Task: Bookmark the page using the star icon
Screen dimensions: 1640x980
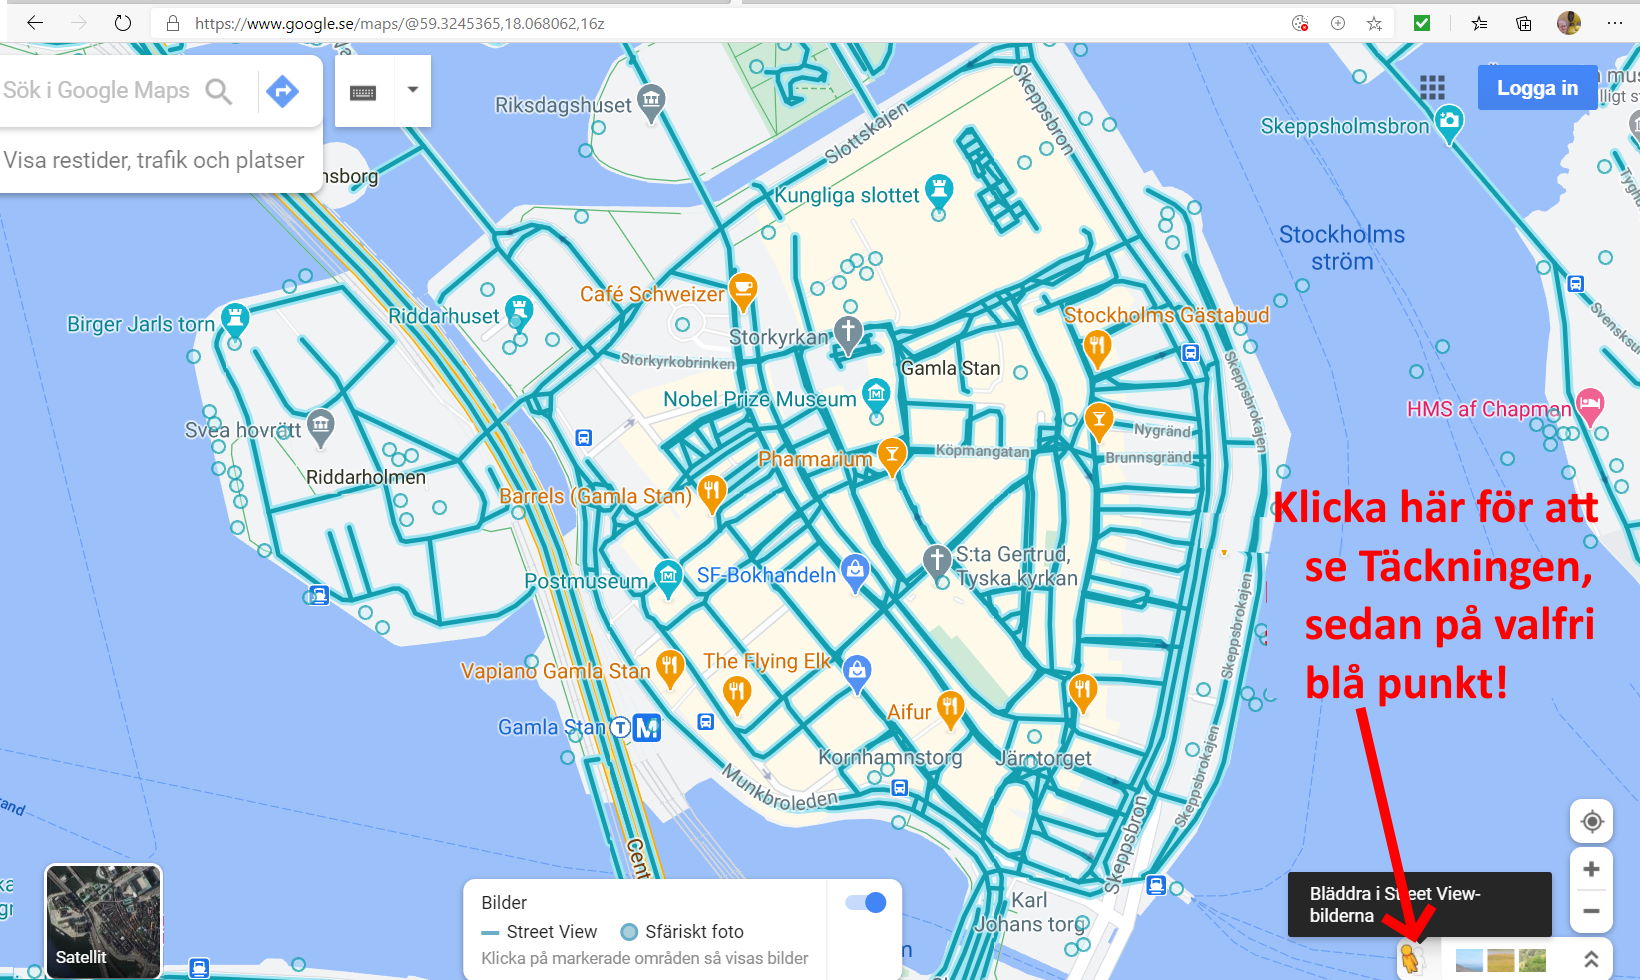Action: coord(1375,23)
